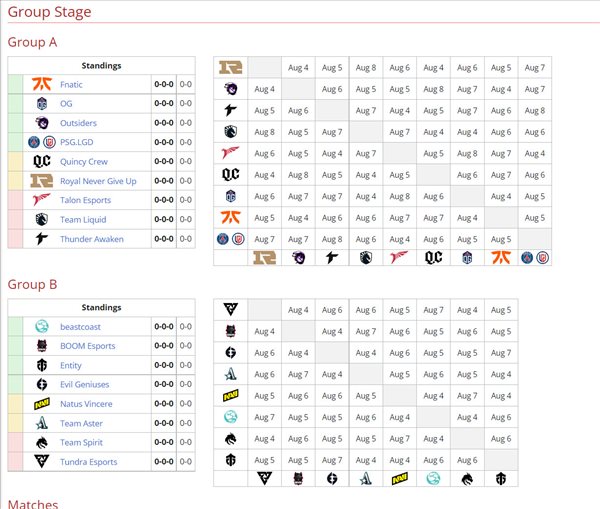
Task: Click Natus Vincere logo in Group B grid left column
Action: point(231,395)
